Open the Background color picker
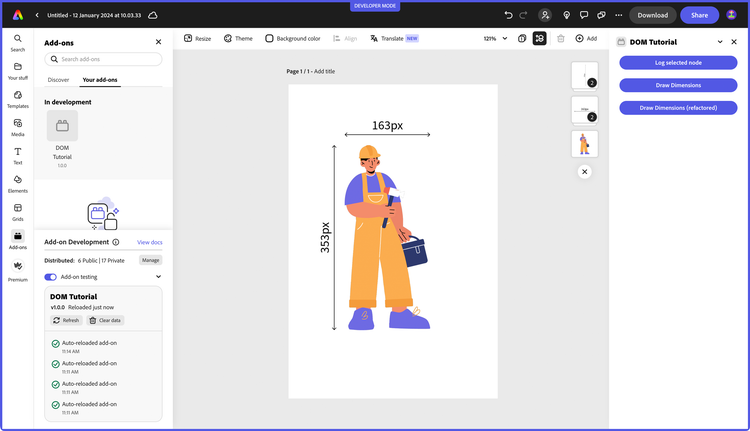 pos(293,38)
